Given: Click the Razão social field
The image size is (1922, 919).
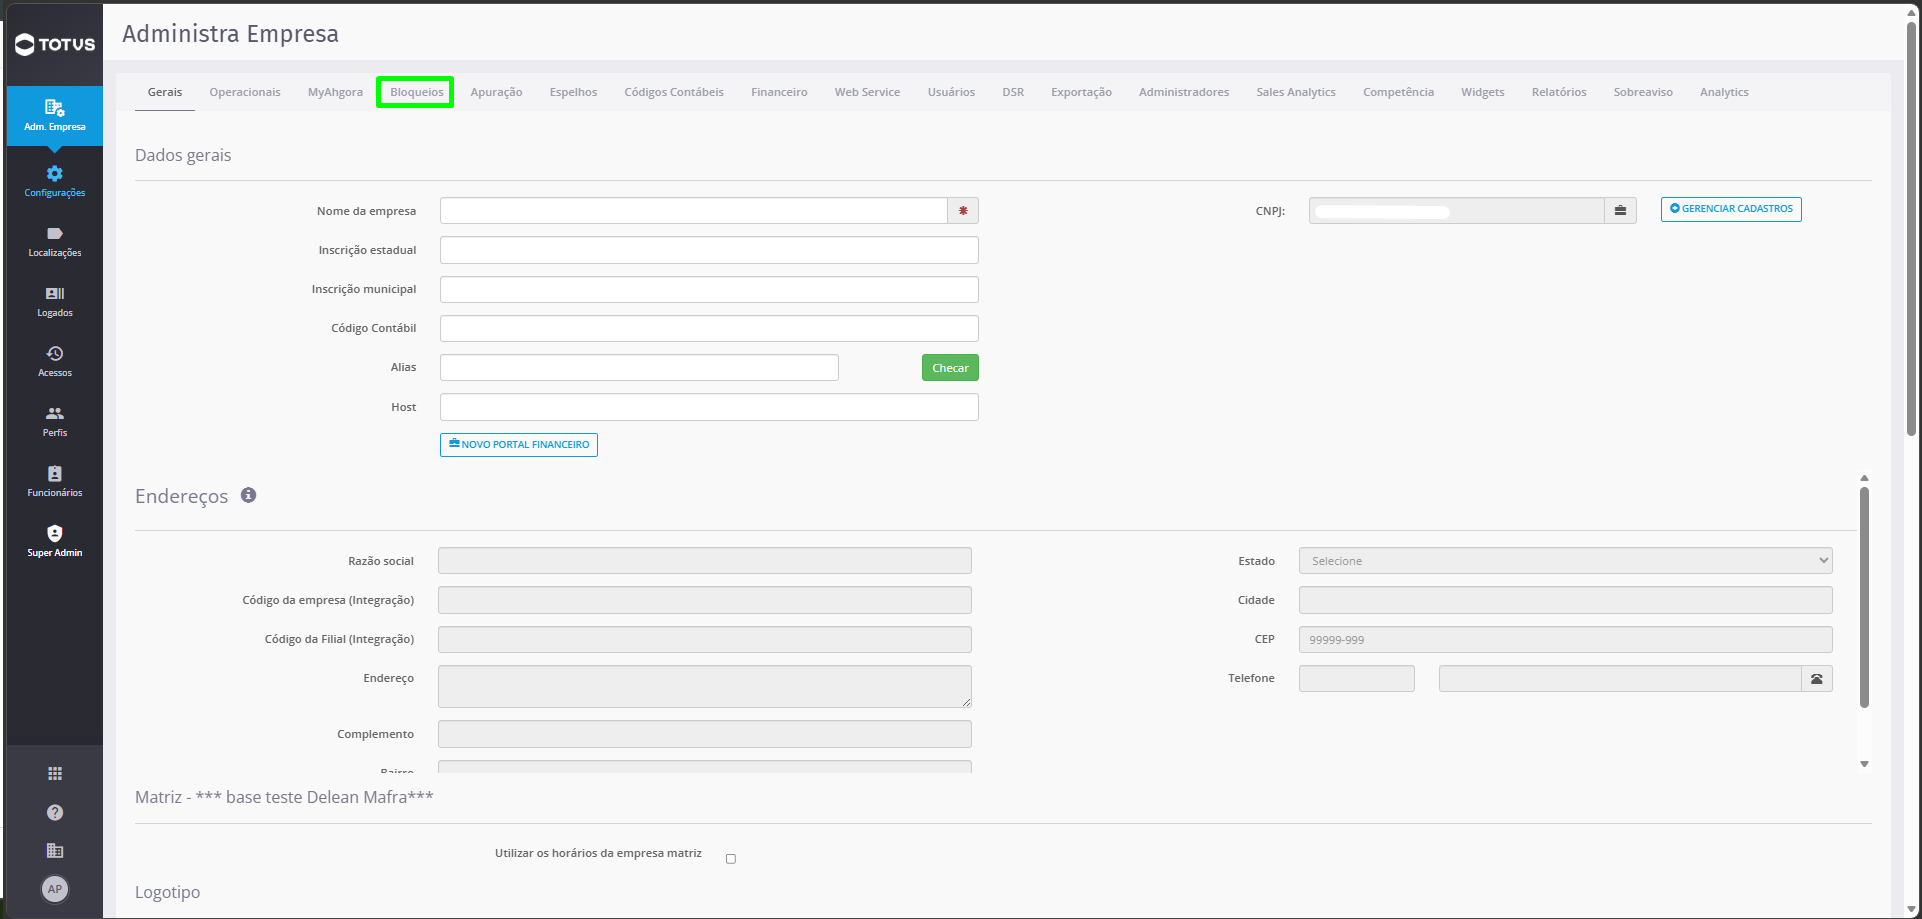Looking at the screenshot, I should coord(705,561).
